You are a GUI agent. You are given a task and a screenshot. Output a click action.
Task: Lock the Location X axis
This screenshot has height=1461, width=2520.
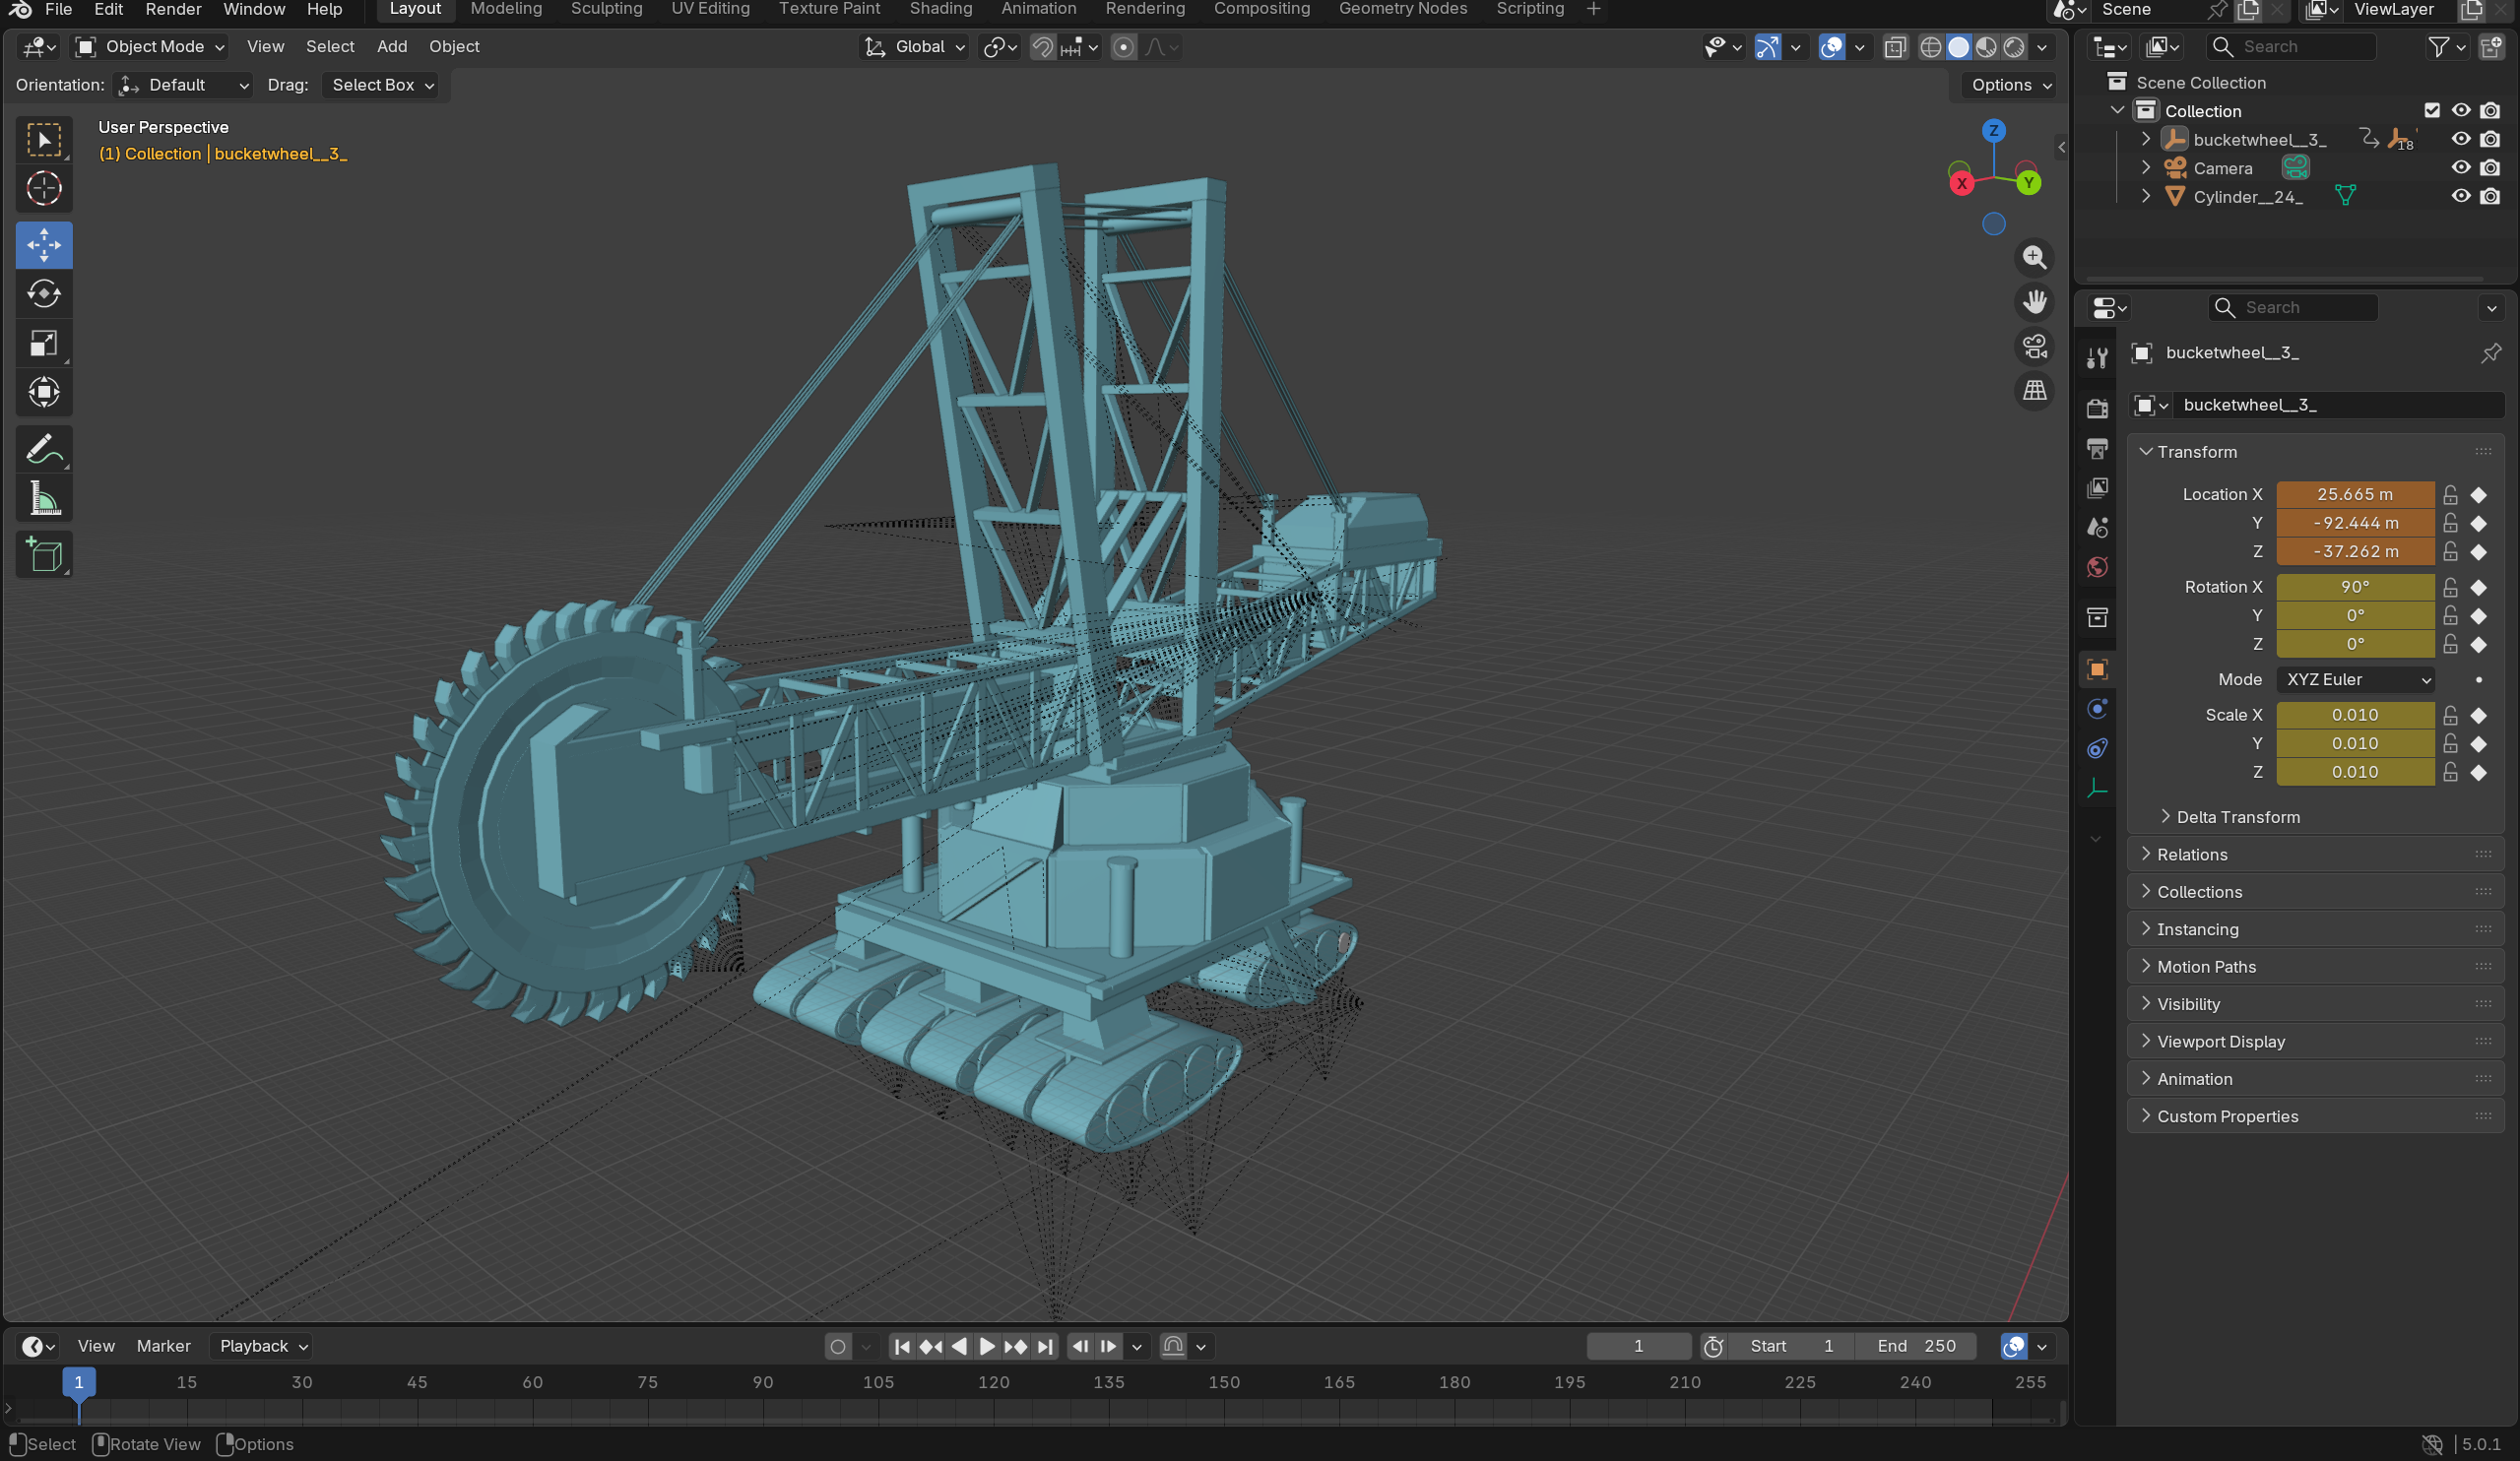pyautogui.click(x=2450, y=495)
